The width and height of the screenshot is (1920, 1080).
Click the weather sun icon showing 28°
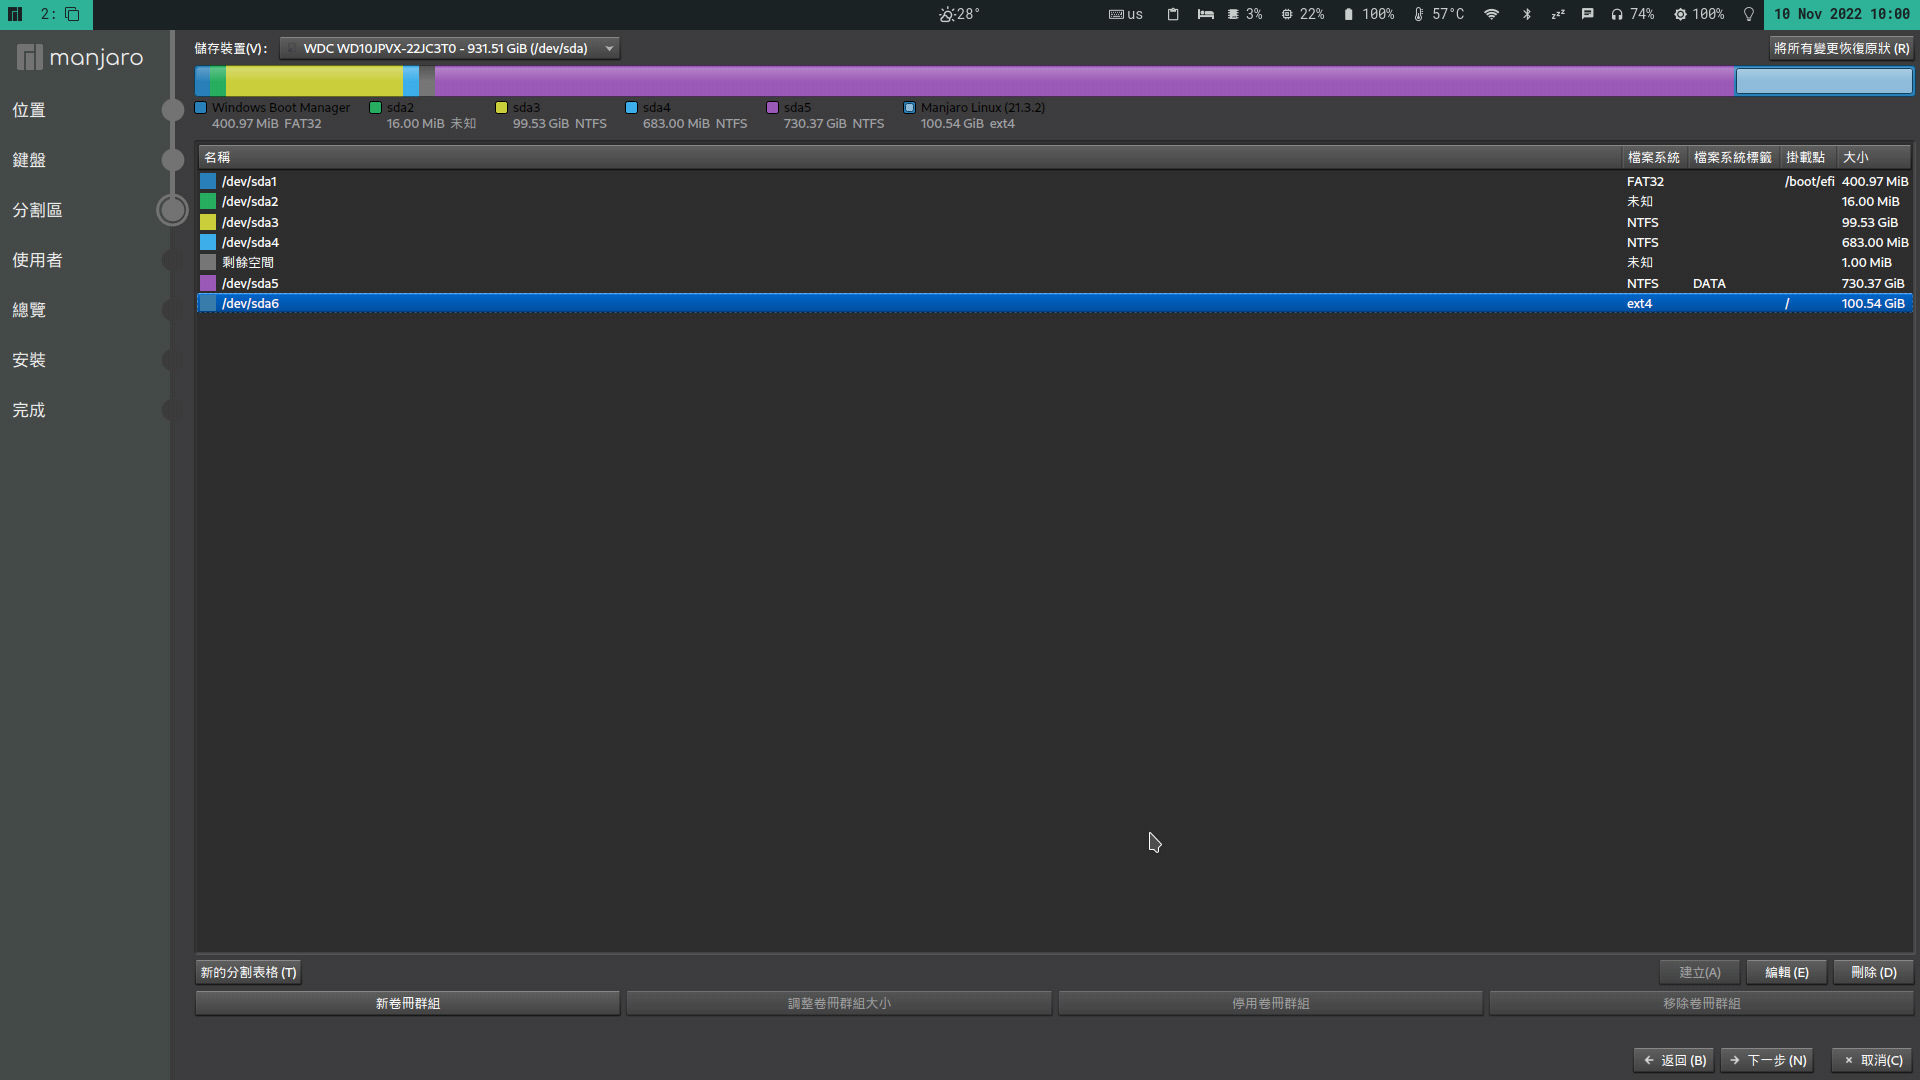tap(946, 14)
